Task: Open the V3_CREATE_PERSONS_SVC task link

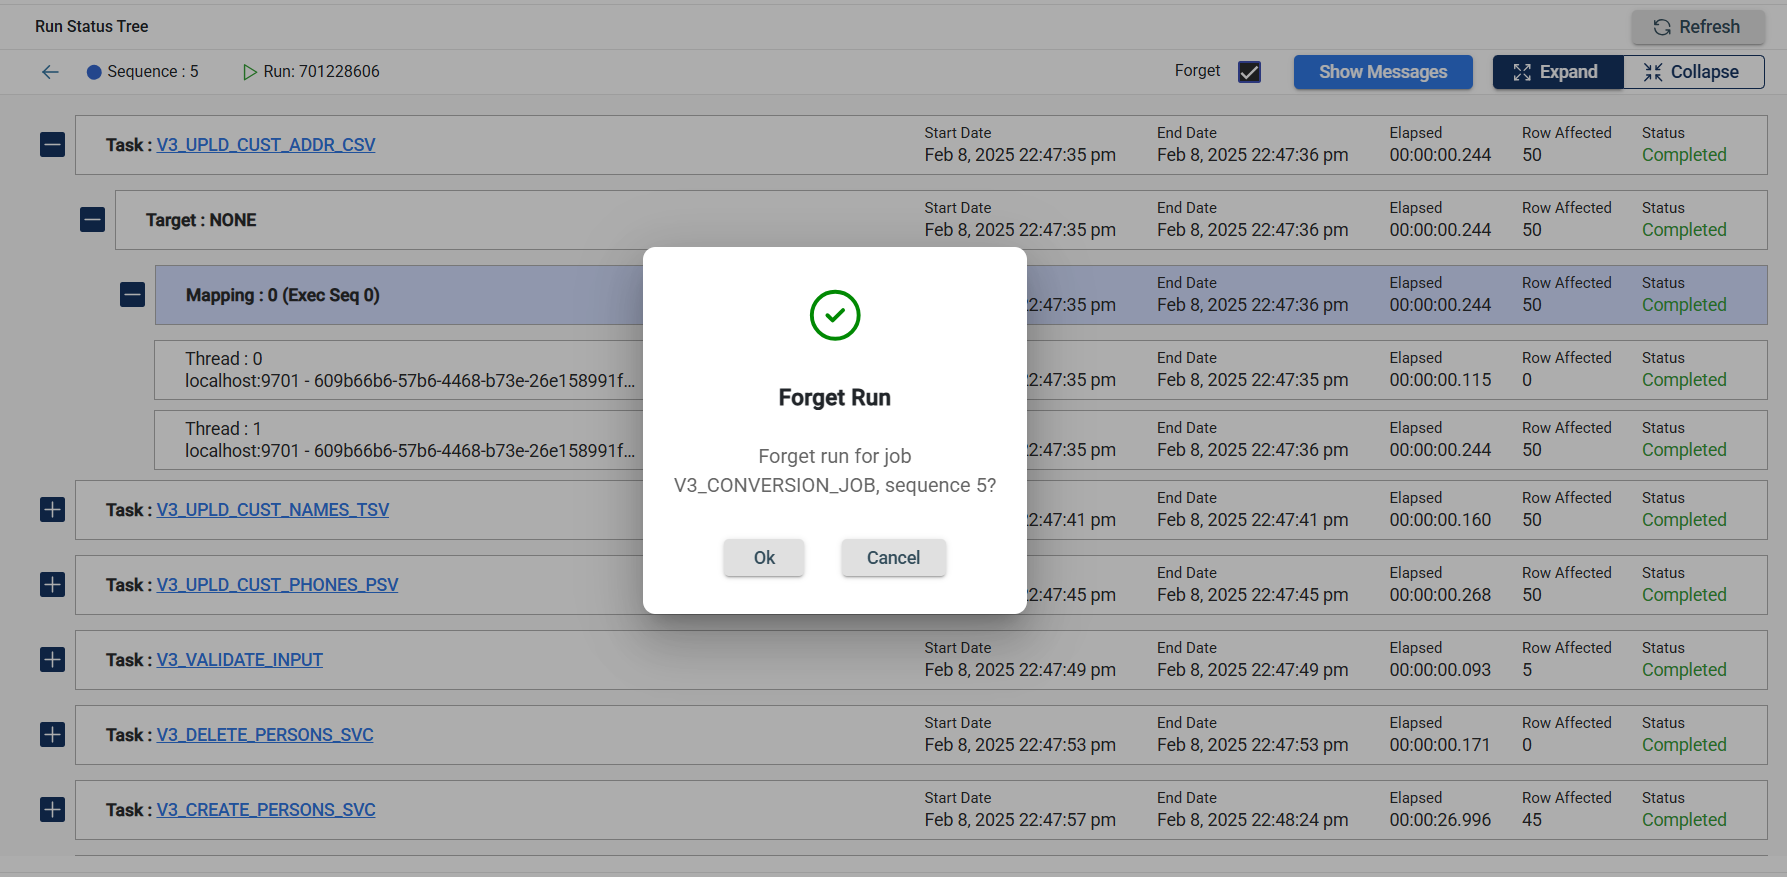Action: coord(266,810)
